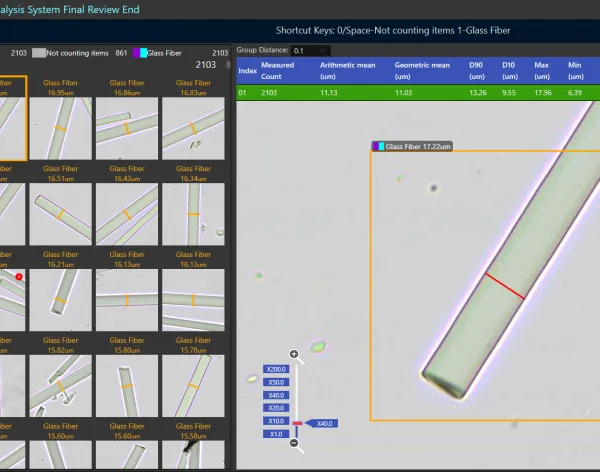The image size is (600, 472).
Task: Click the gray Not counting items swatch
Action: click(x=39, y=53)
